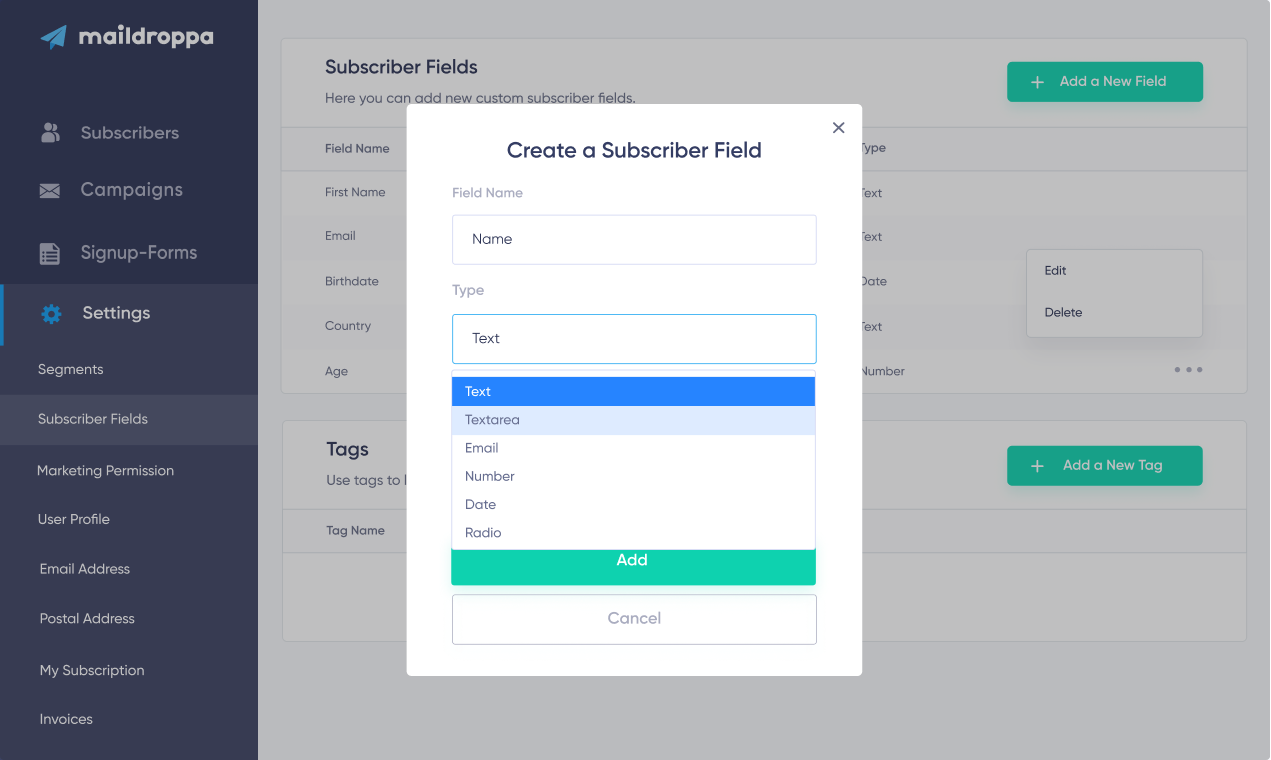Close the Create a Subscriber Field dialog
The height and width of the screenshot is (760, 1271).
(x=838, y=127)
